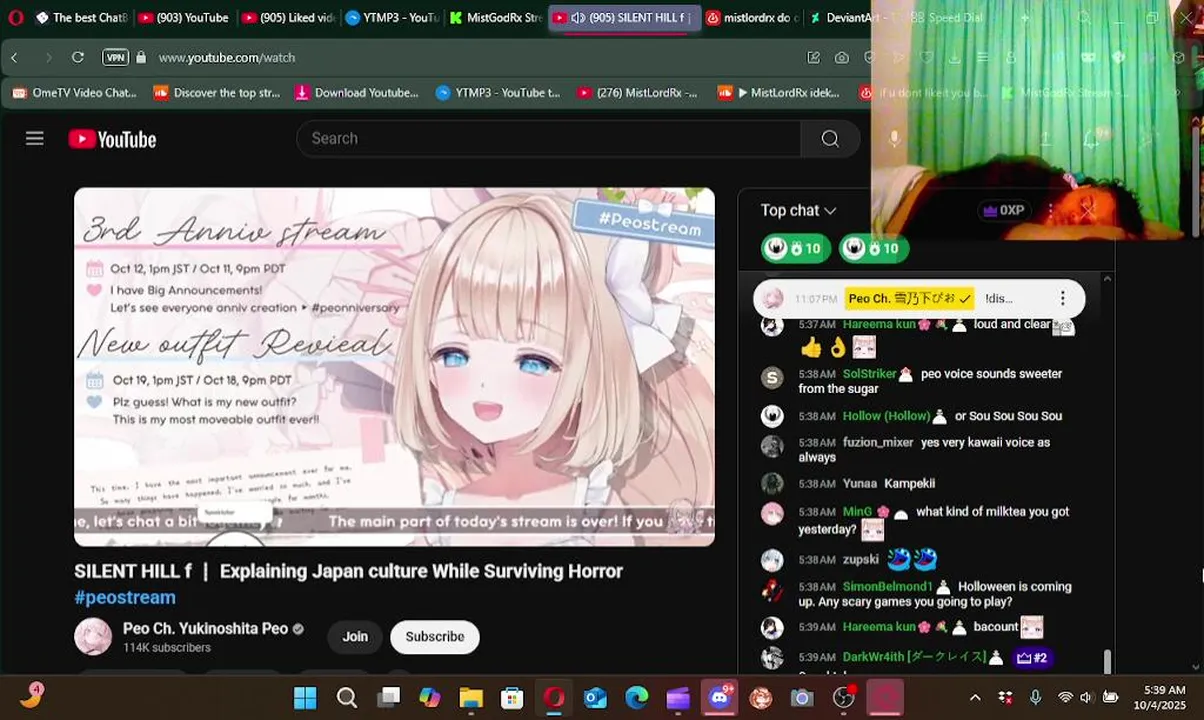
Task: Open File Explorer from the taskbar
Action: tap(471, 697)
